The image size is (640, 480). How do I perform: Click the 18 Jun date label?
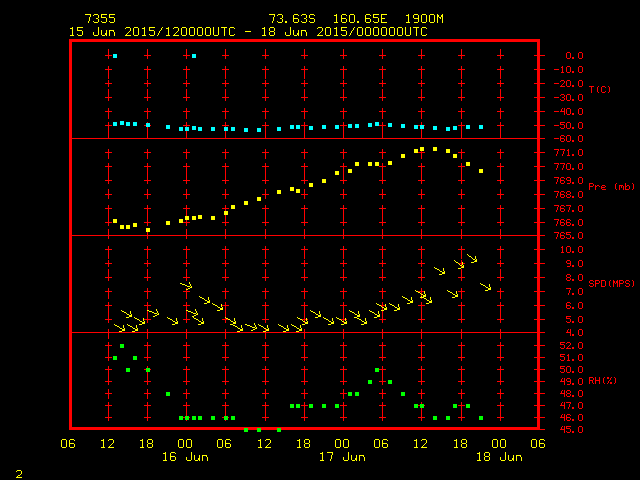tap(498, 457)
